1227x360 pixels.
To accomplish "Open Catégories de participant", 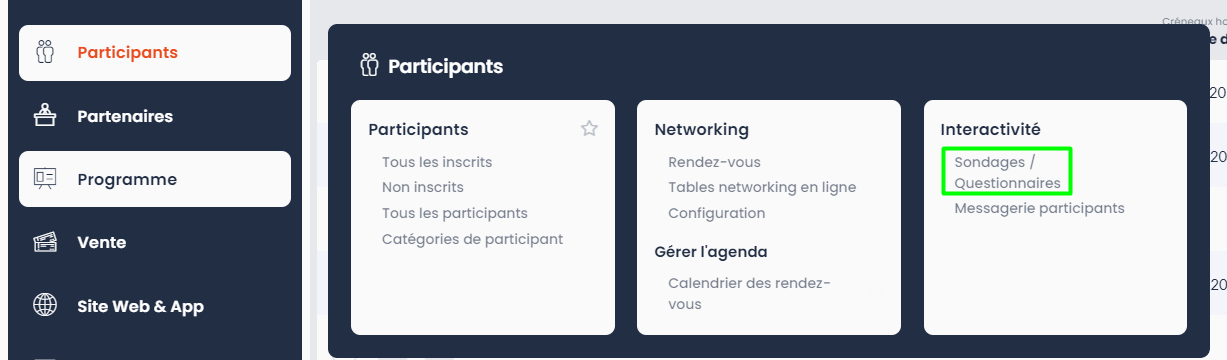I will [x=472, y=239].
